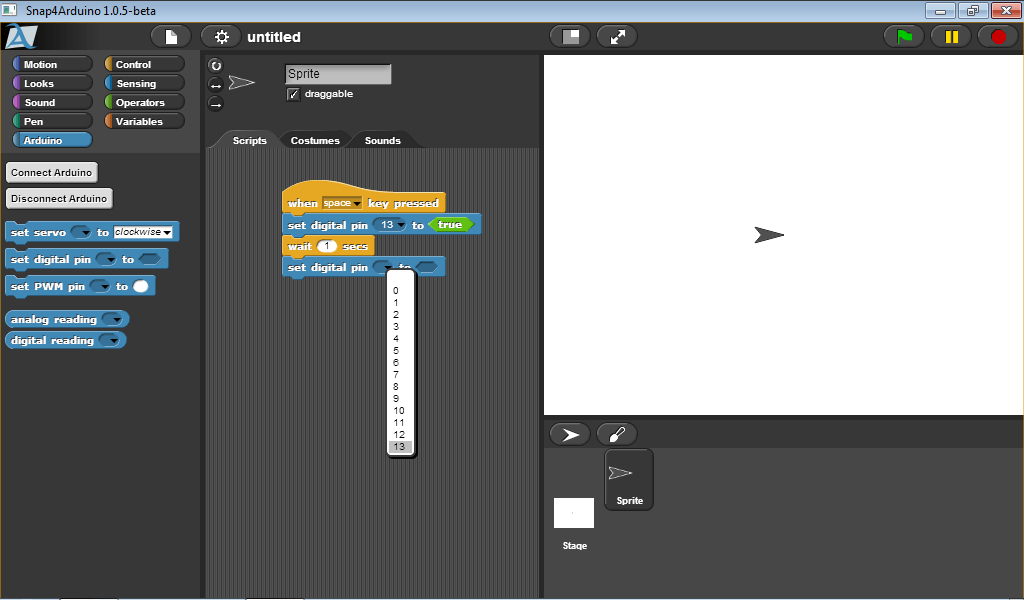
Task: Stop all scripts with the red button
Action: 998,37
